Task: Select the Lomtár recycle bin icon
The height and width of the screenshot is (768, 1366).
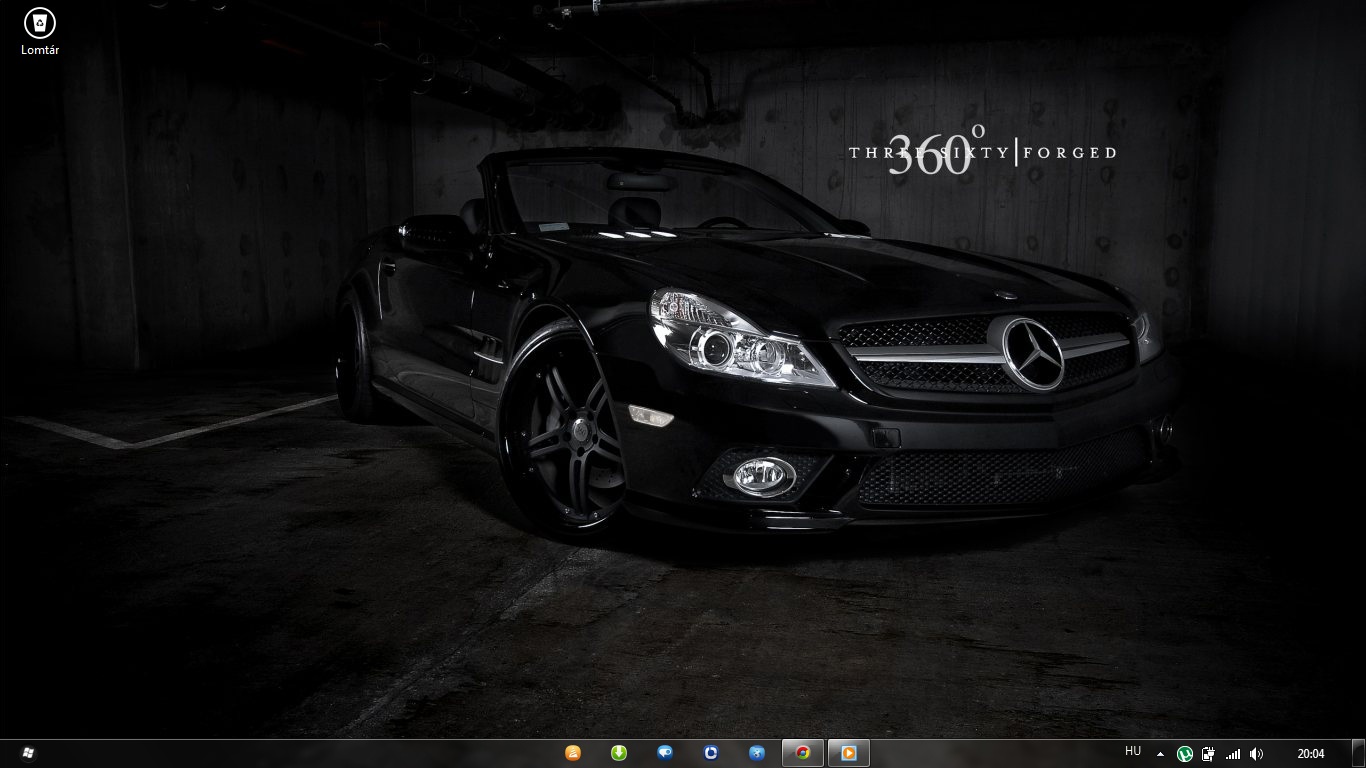Action: coord(40,31)
